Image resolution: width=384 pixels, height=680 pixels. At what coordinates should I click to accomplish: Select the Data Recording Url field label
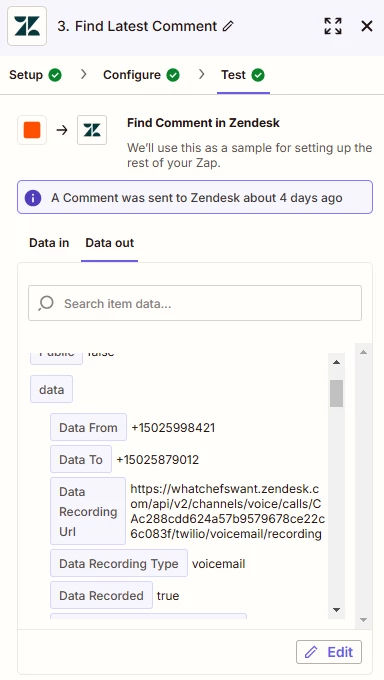[x=88, y=511]
